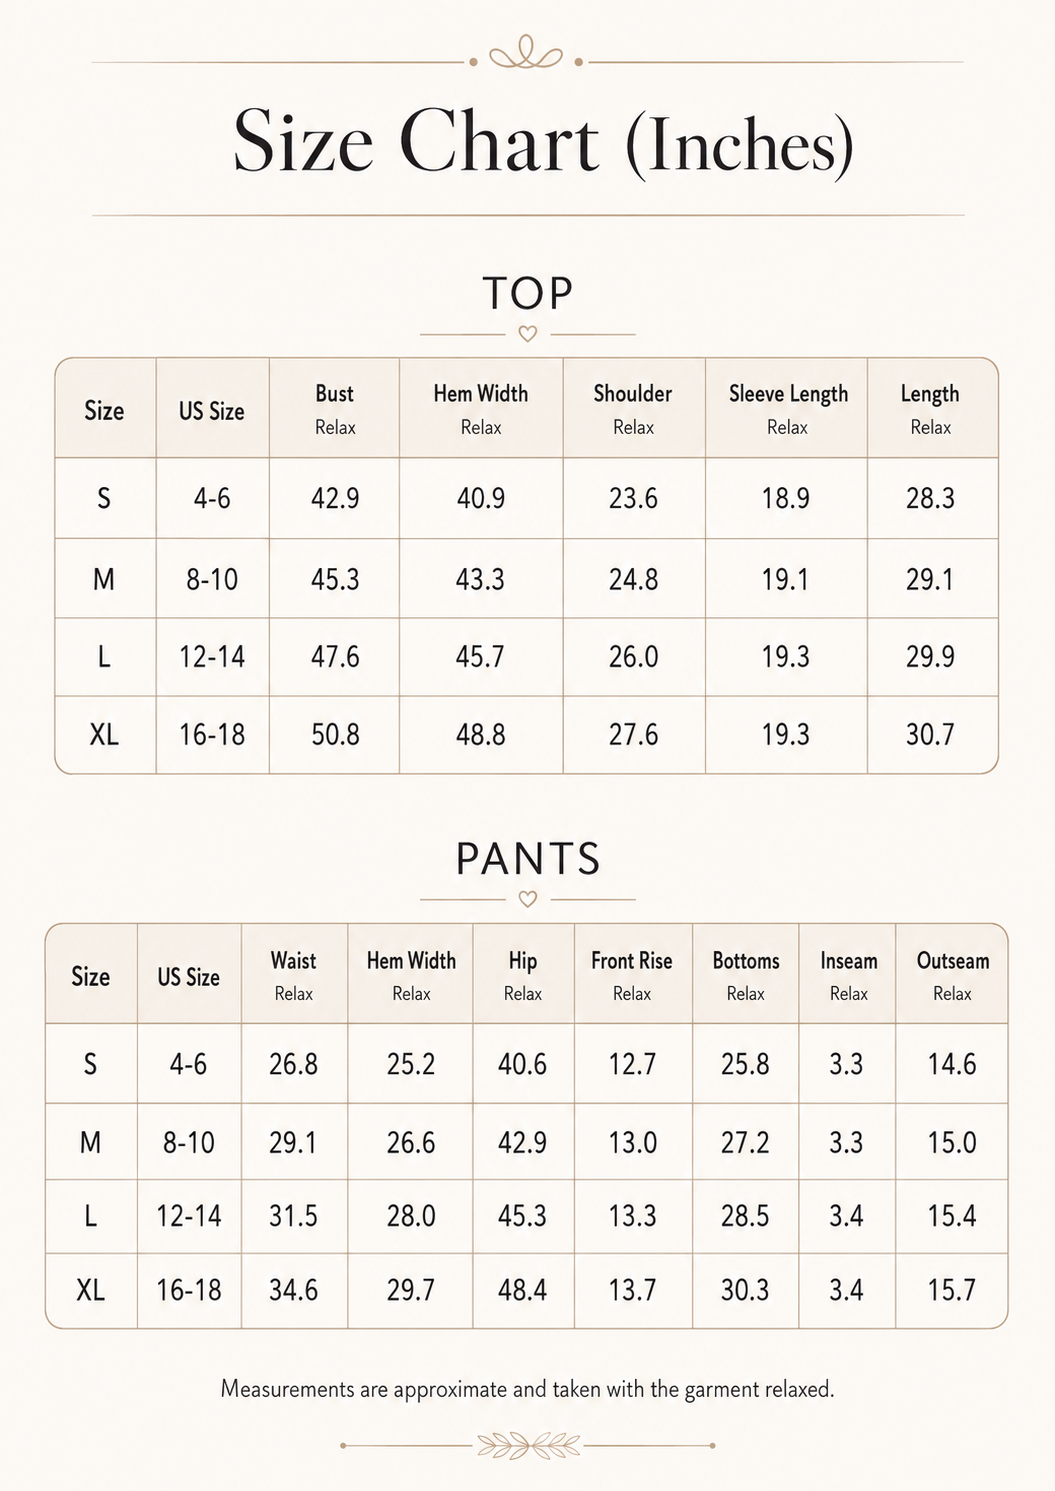Select the Size Chart (Inches) title
Image resolution: width=1055 pixels, height=1491 pixels.
coord(543,141)
